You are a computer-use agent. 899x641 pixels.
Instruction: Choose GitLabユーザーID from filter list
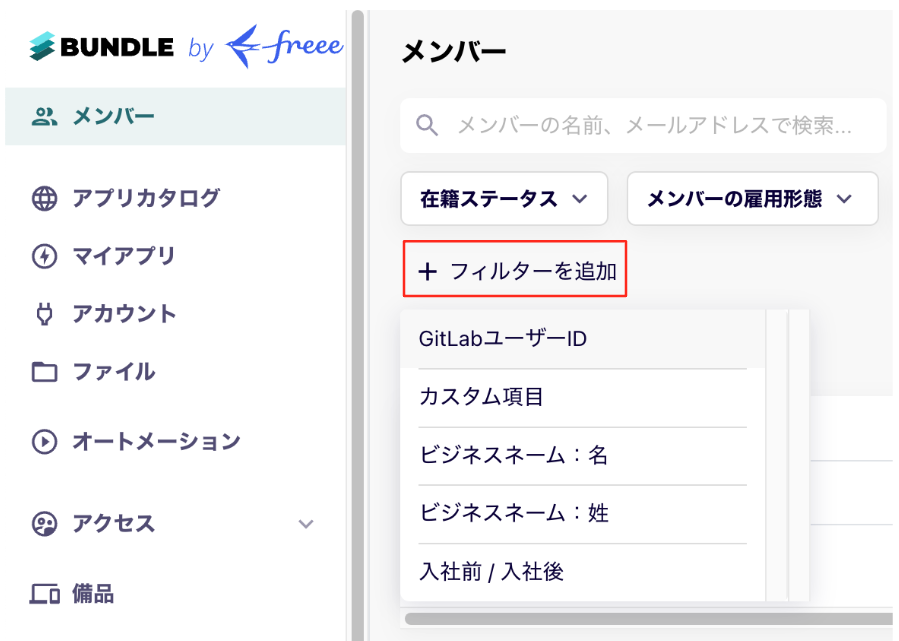[583, 339]
